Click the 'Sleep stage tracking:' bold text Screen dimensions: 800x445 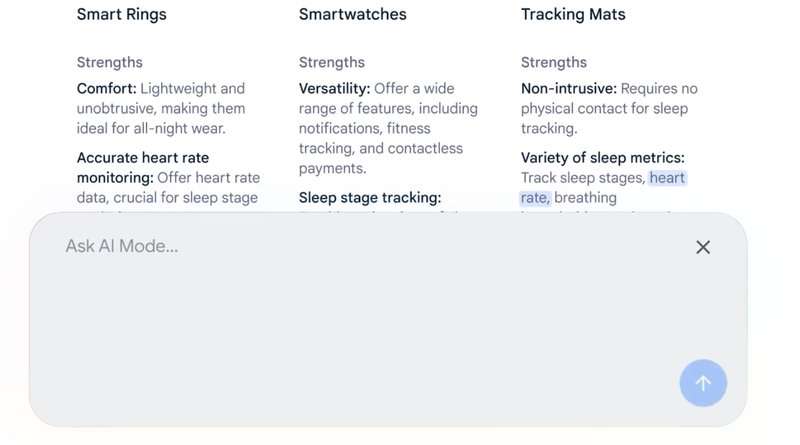tap(369, 198)
